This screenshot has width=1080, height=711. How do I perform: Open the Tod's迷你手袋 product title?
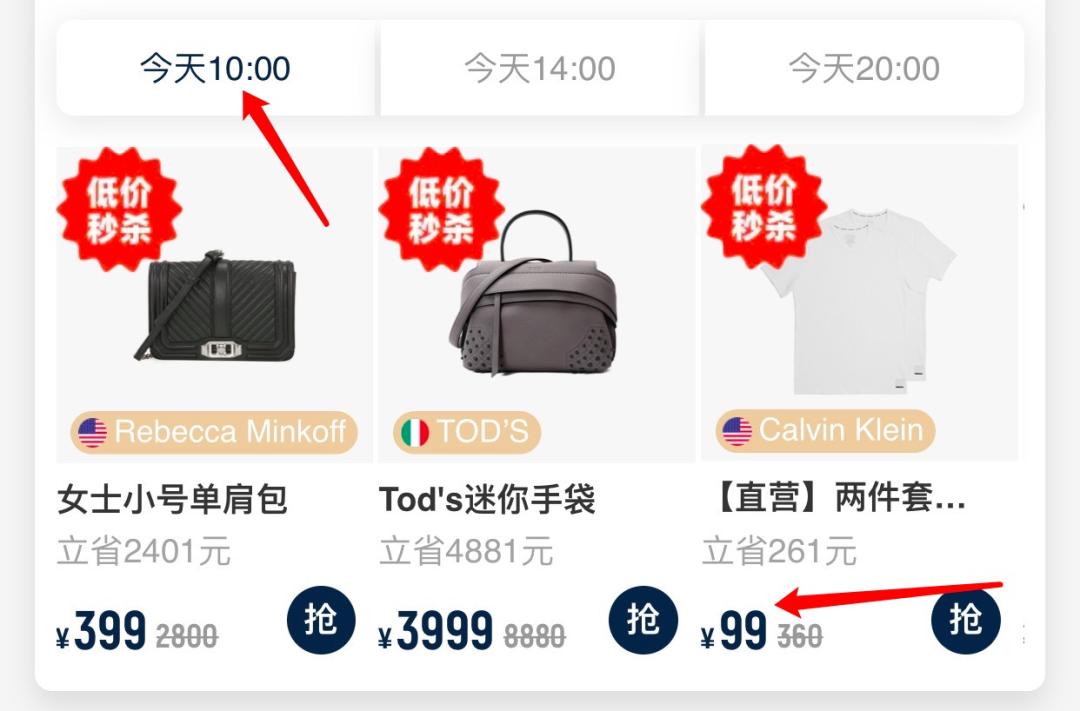487,499
